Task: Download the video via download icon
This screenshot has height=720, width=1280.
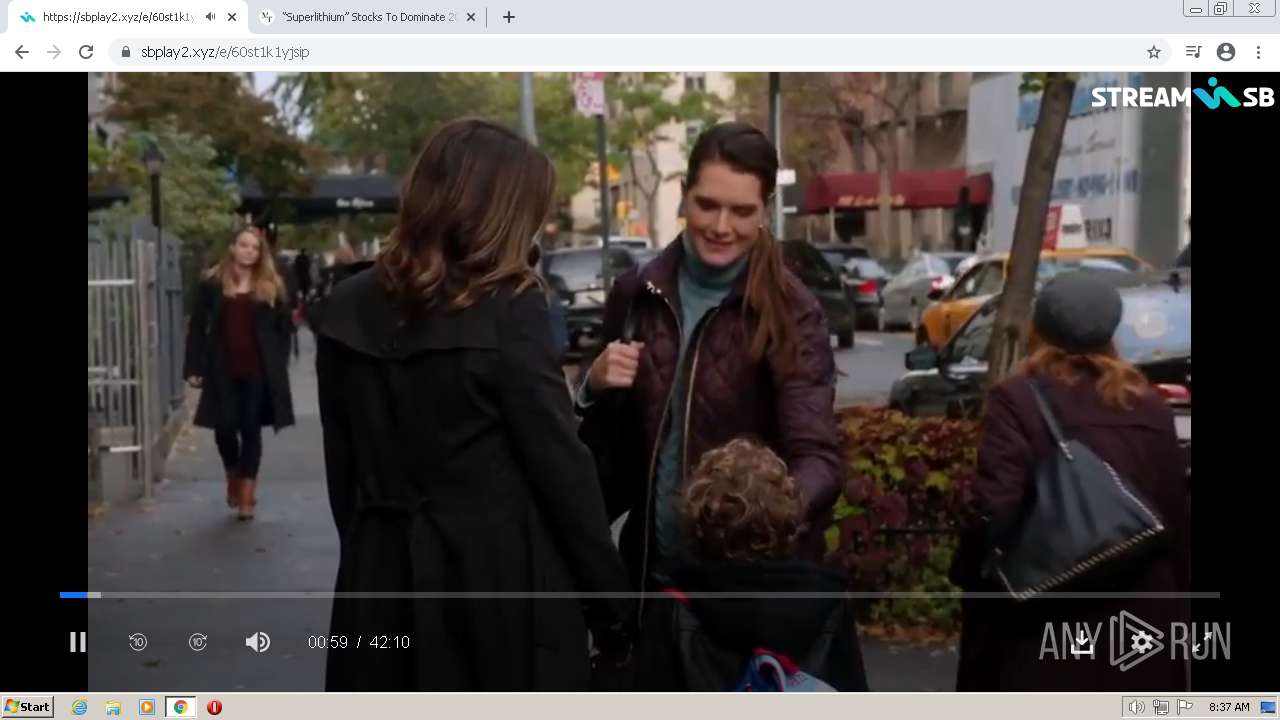Action: click(1082, 642)
